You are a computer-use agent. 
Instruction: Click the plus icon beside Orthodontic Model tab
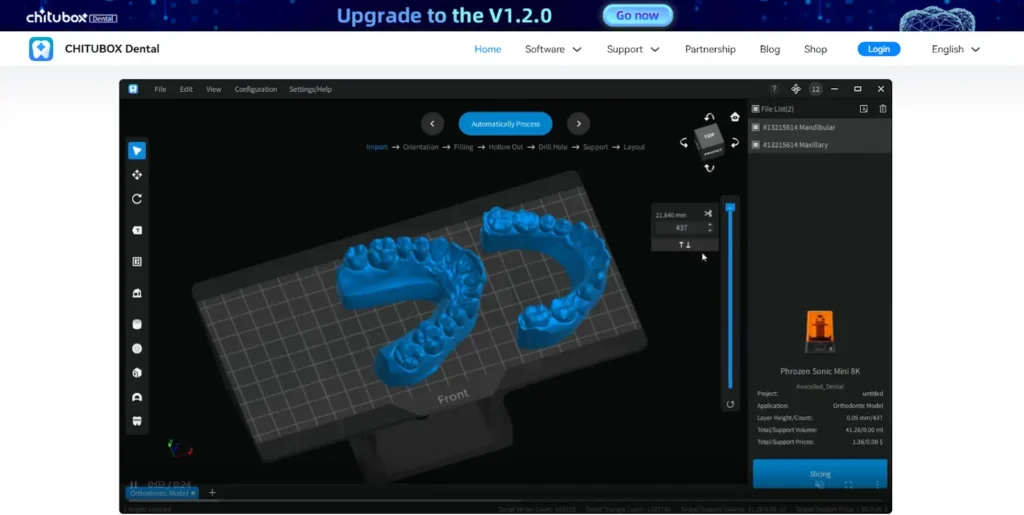point(212,493)
